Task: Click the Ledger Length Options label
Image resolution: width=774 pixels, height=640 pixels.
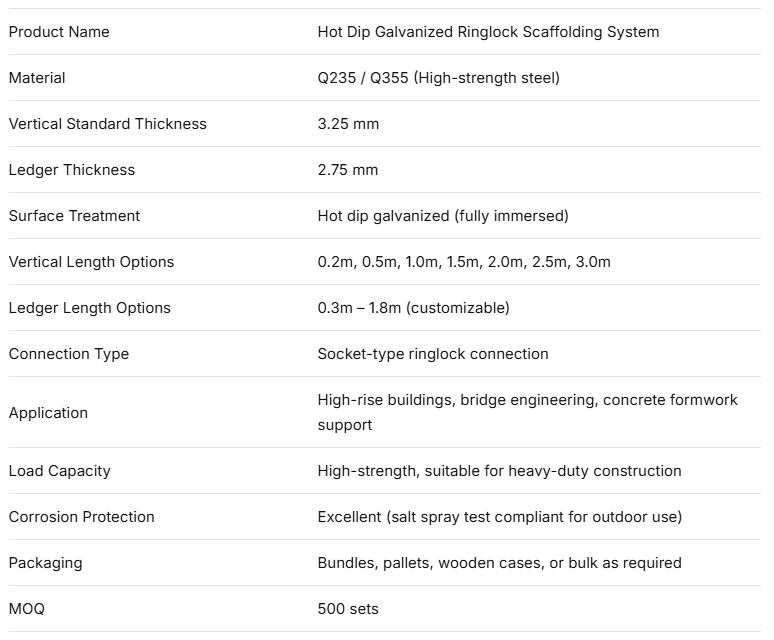Action: (89, 308)
